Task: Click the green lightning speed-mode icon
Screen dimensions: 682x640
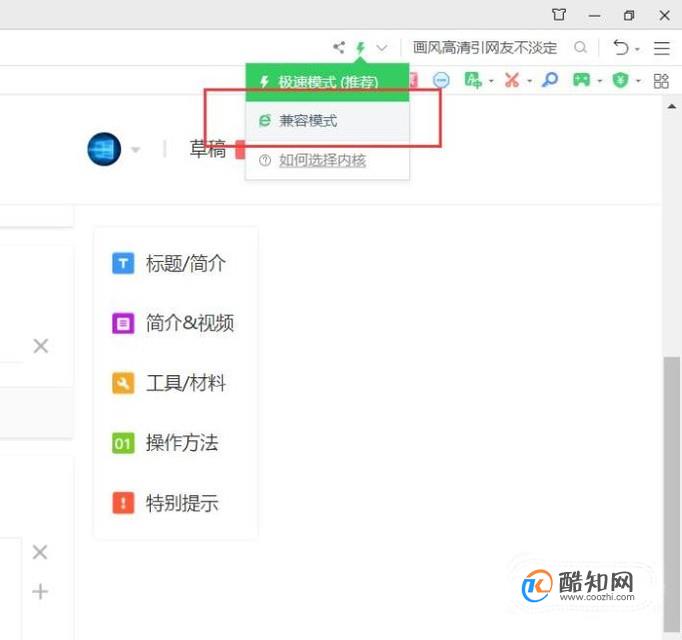Action: point(360,48)
